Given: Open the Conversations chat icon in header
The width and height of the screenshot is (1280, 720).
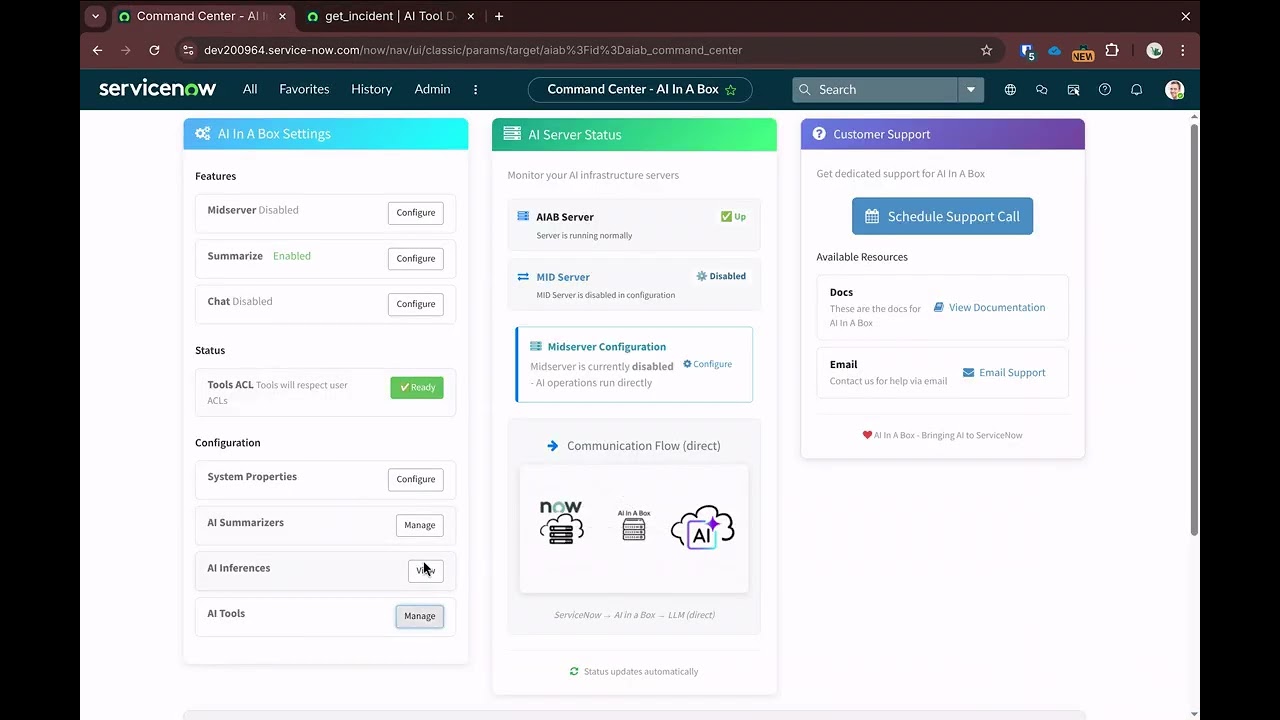Looking at the screenshot, I should [x=1042, y=89].
